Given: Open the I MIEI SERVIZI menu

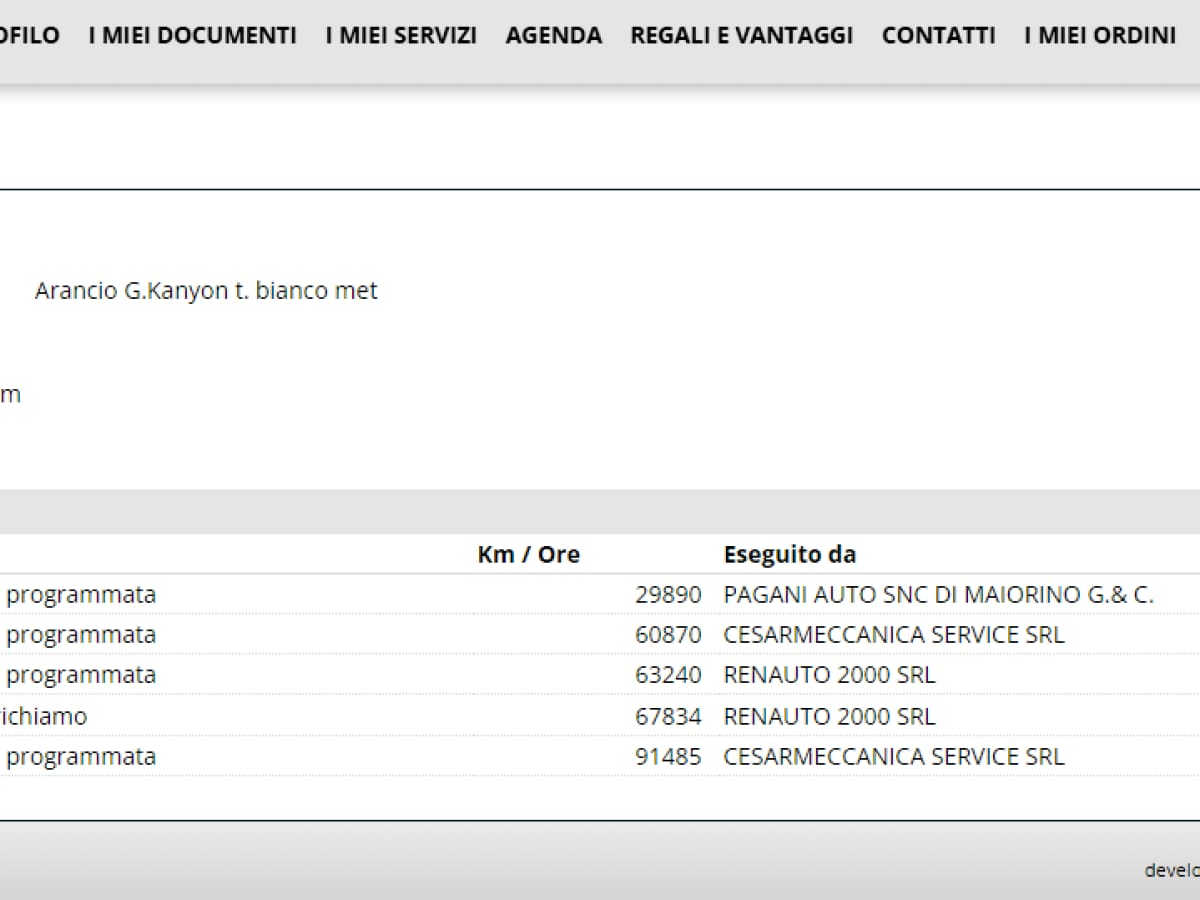Looking at the screenshot, I should pyautogui.click(x=401, y=36).
